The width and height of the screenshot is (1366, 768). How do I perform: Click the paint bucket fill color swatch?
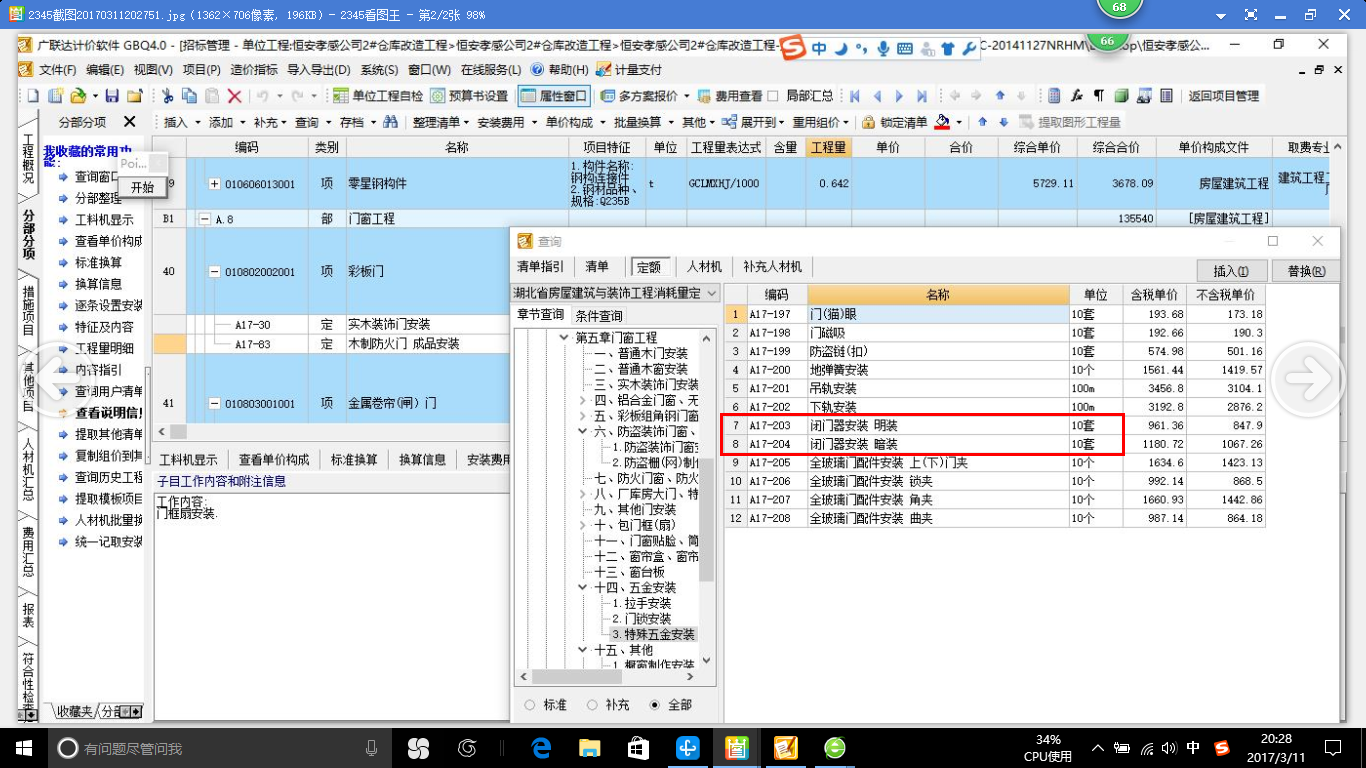[x=942, y=122]
